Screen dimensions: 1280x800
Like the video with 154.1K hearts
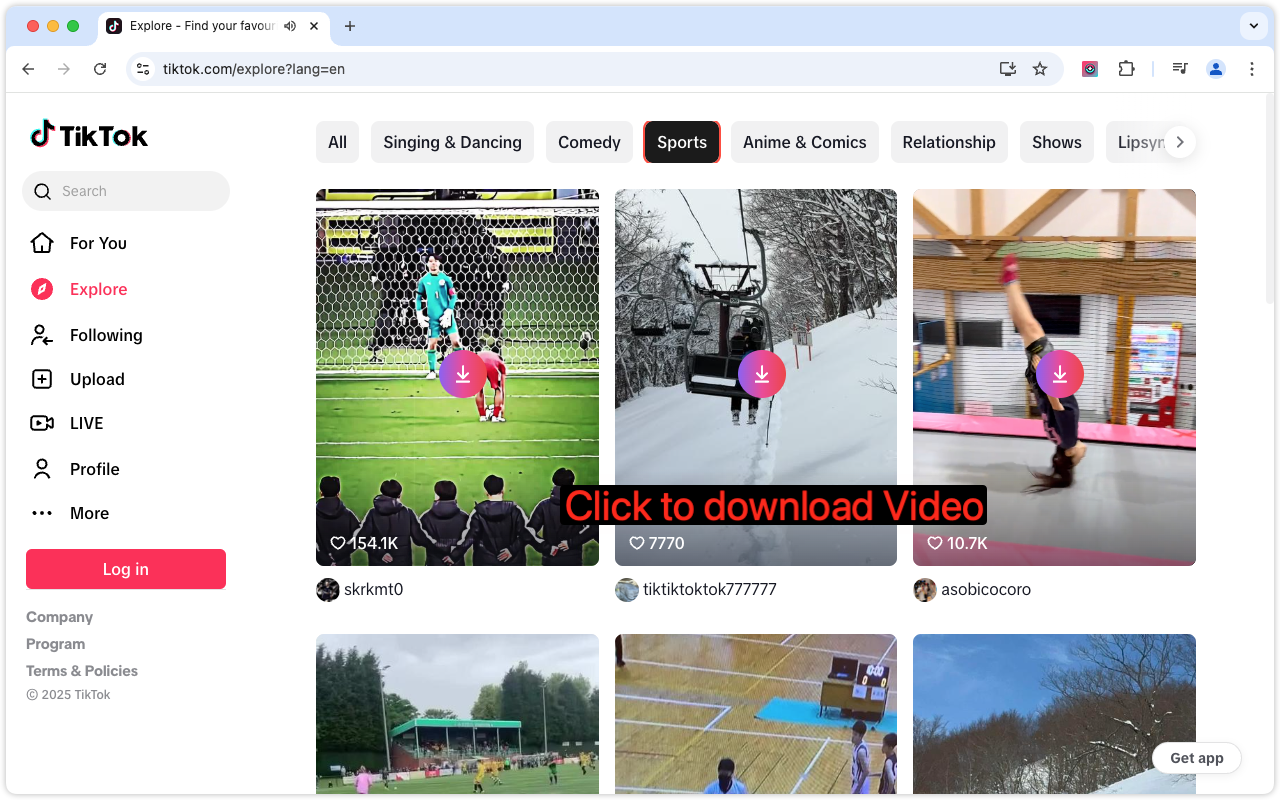coord(337,542)
